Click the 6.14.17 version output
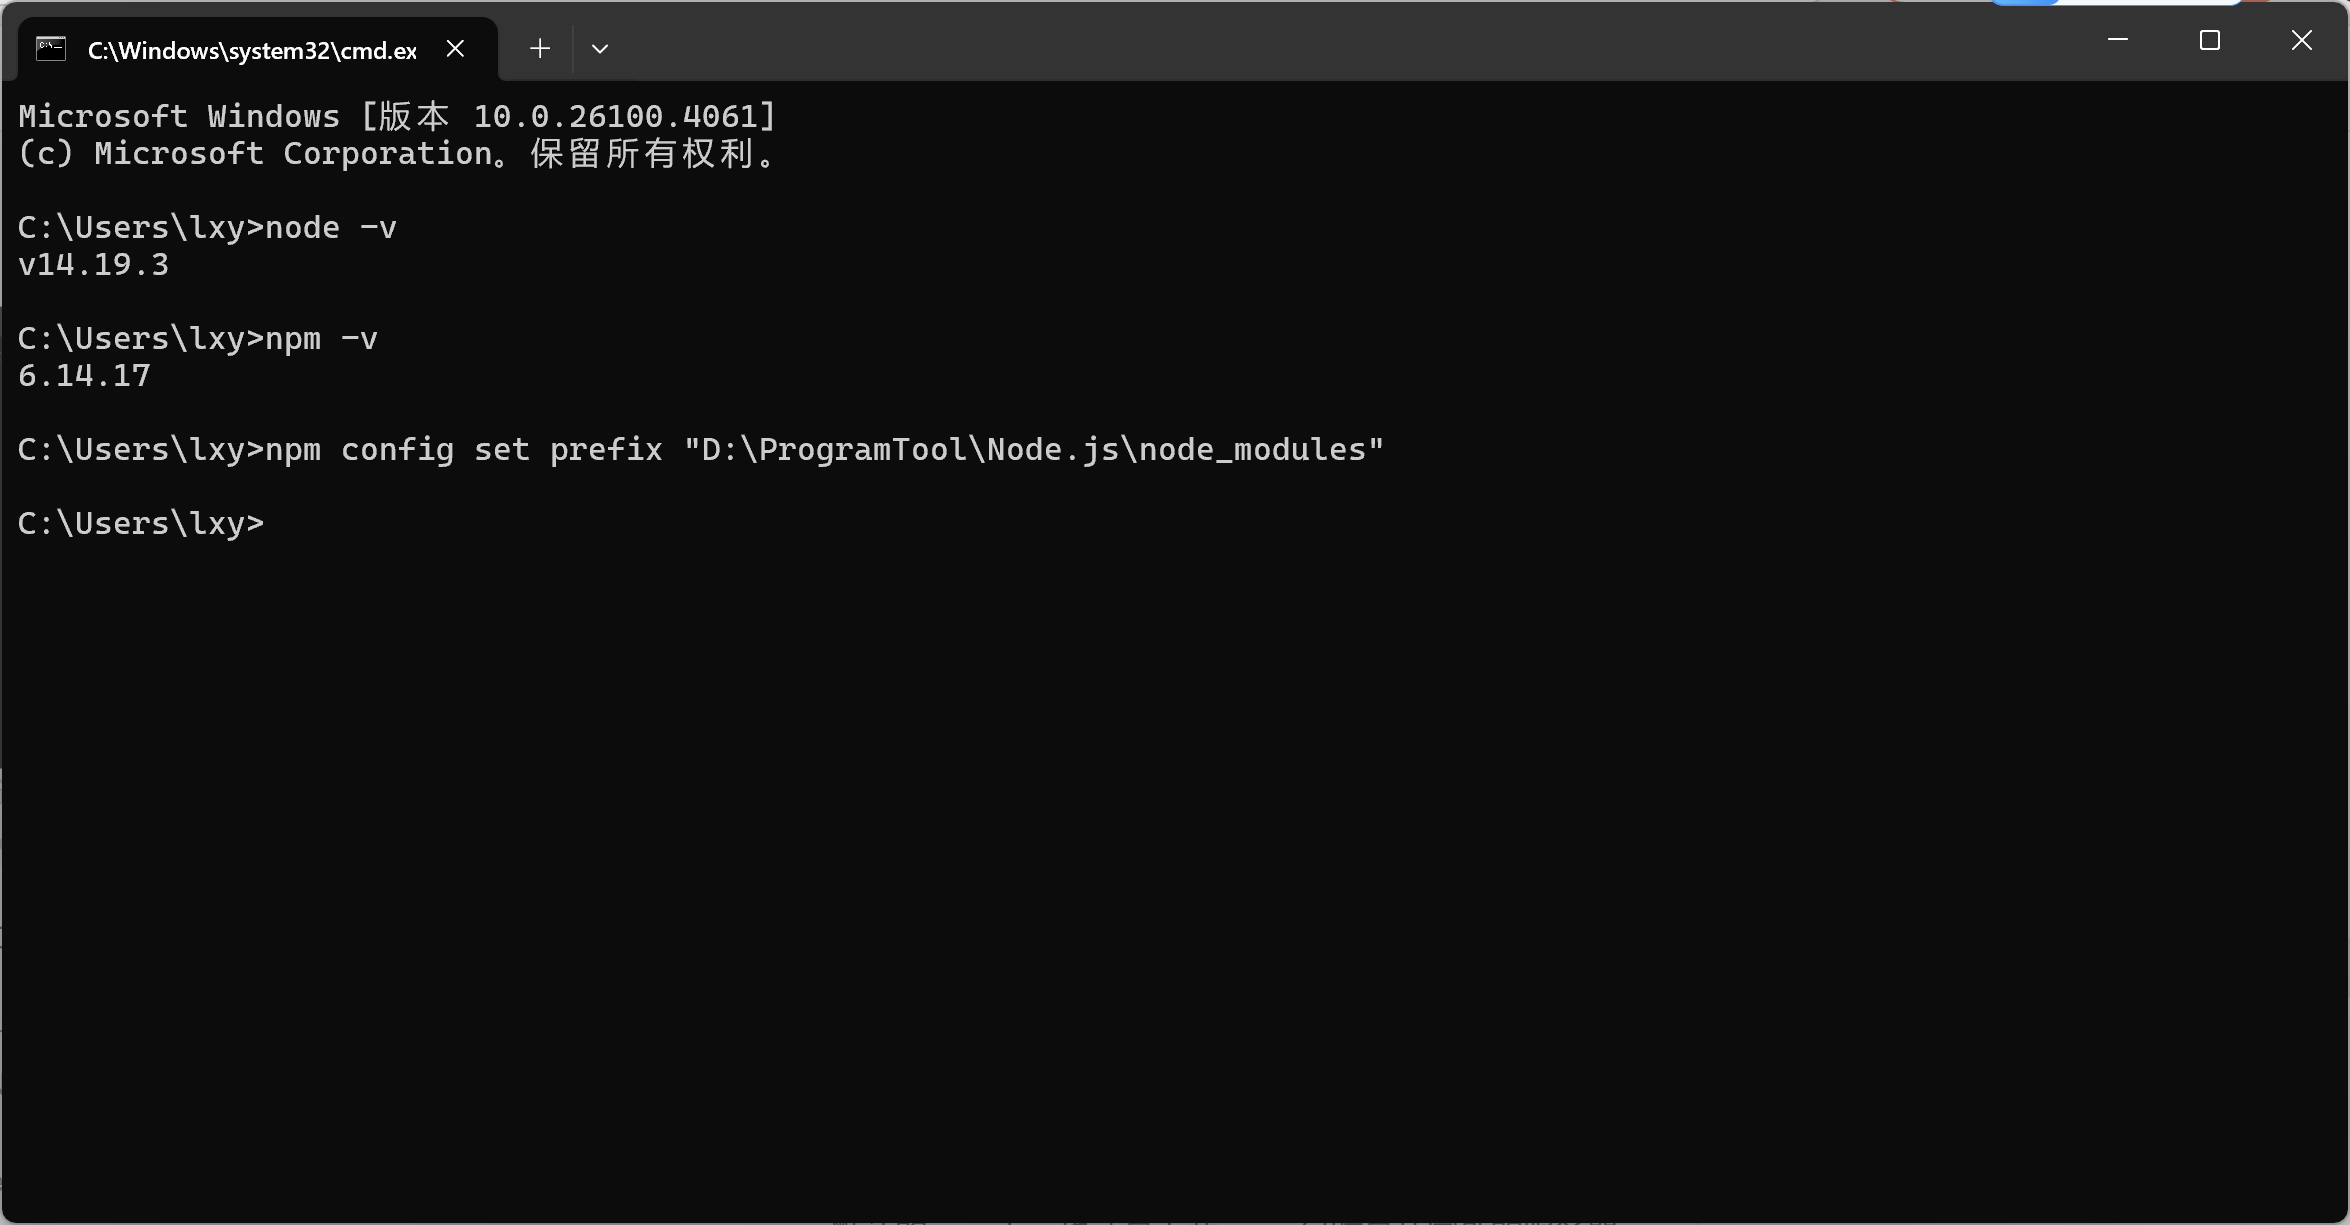 click(x=85, y=376)
